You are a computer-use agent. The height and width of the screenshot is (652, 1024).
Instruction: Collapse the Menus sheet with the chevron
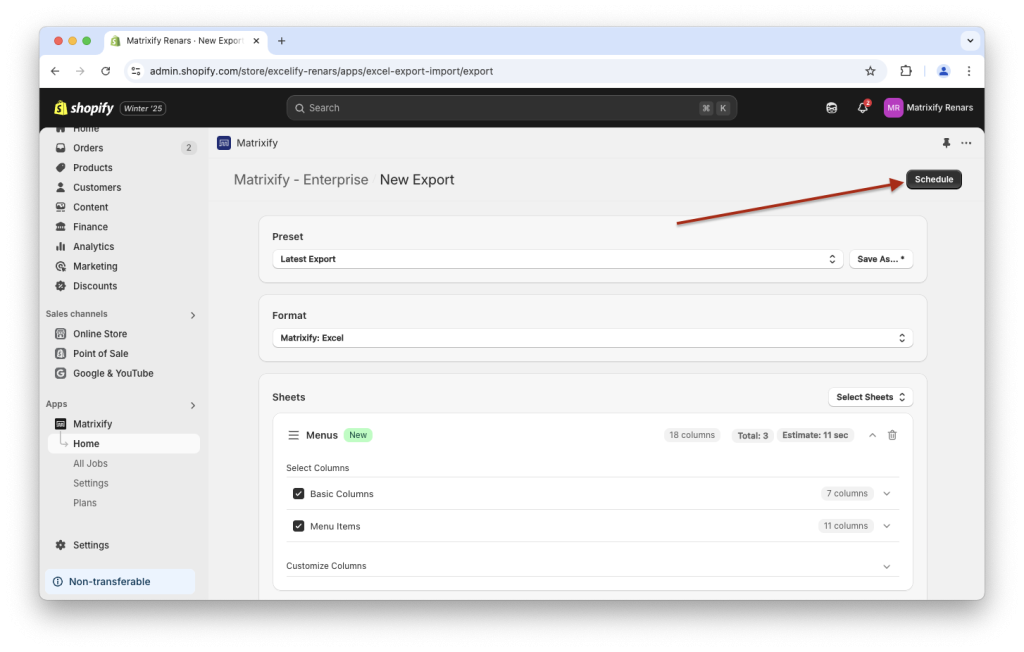(871, 434)
